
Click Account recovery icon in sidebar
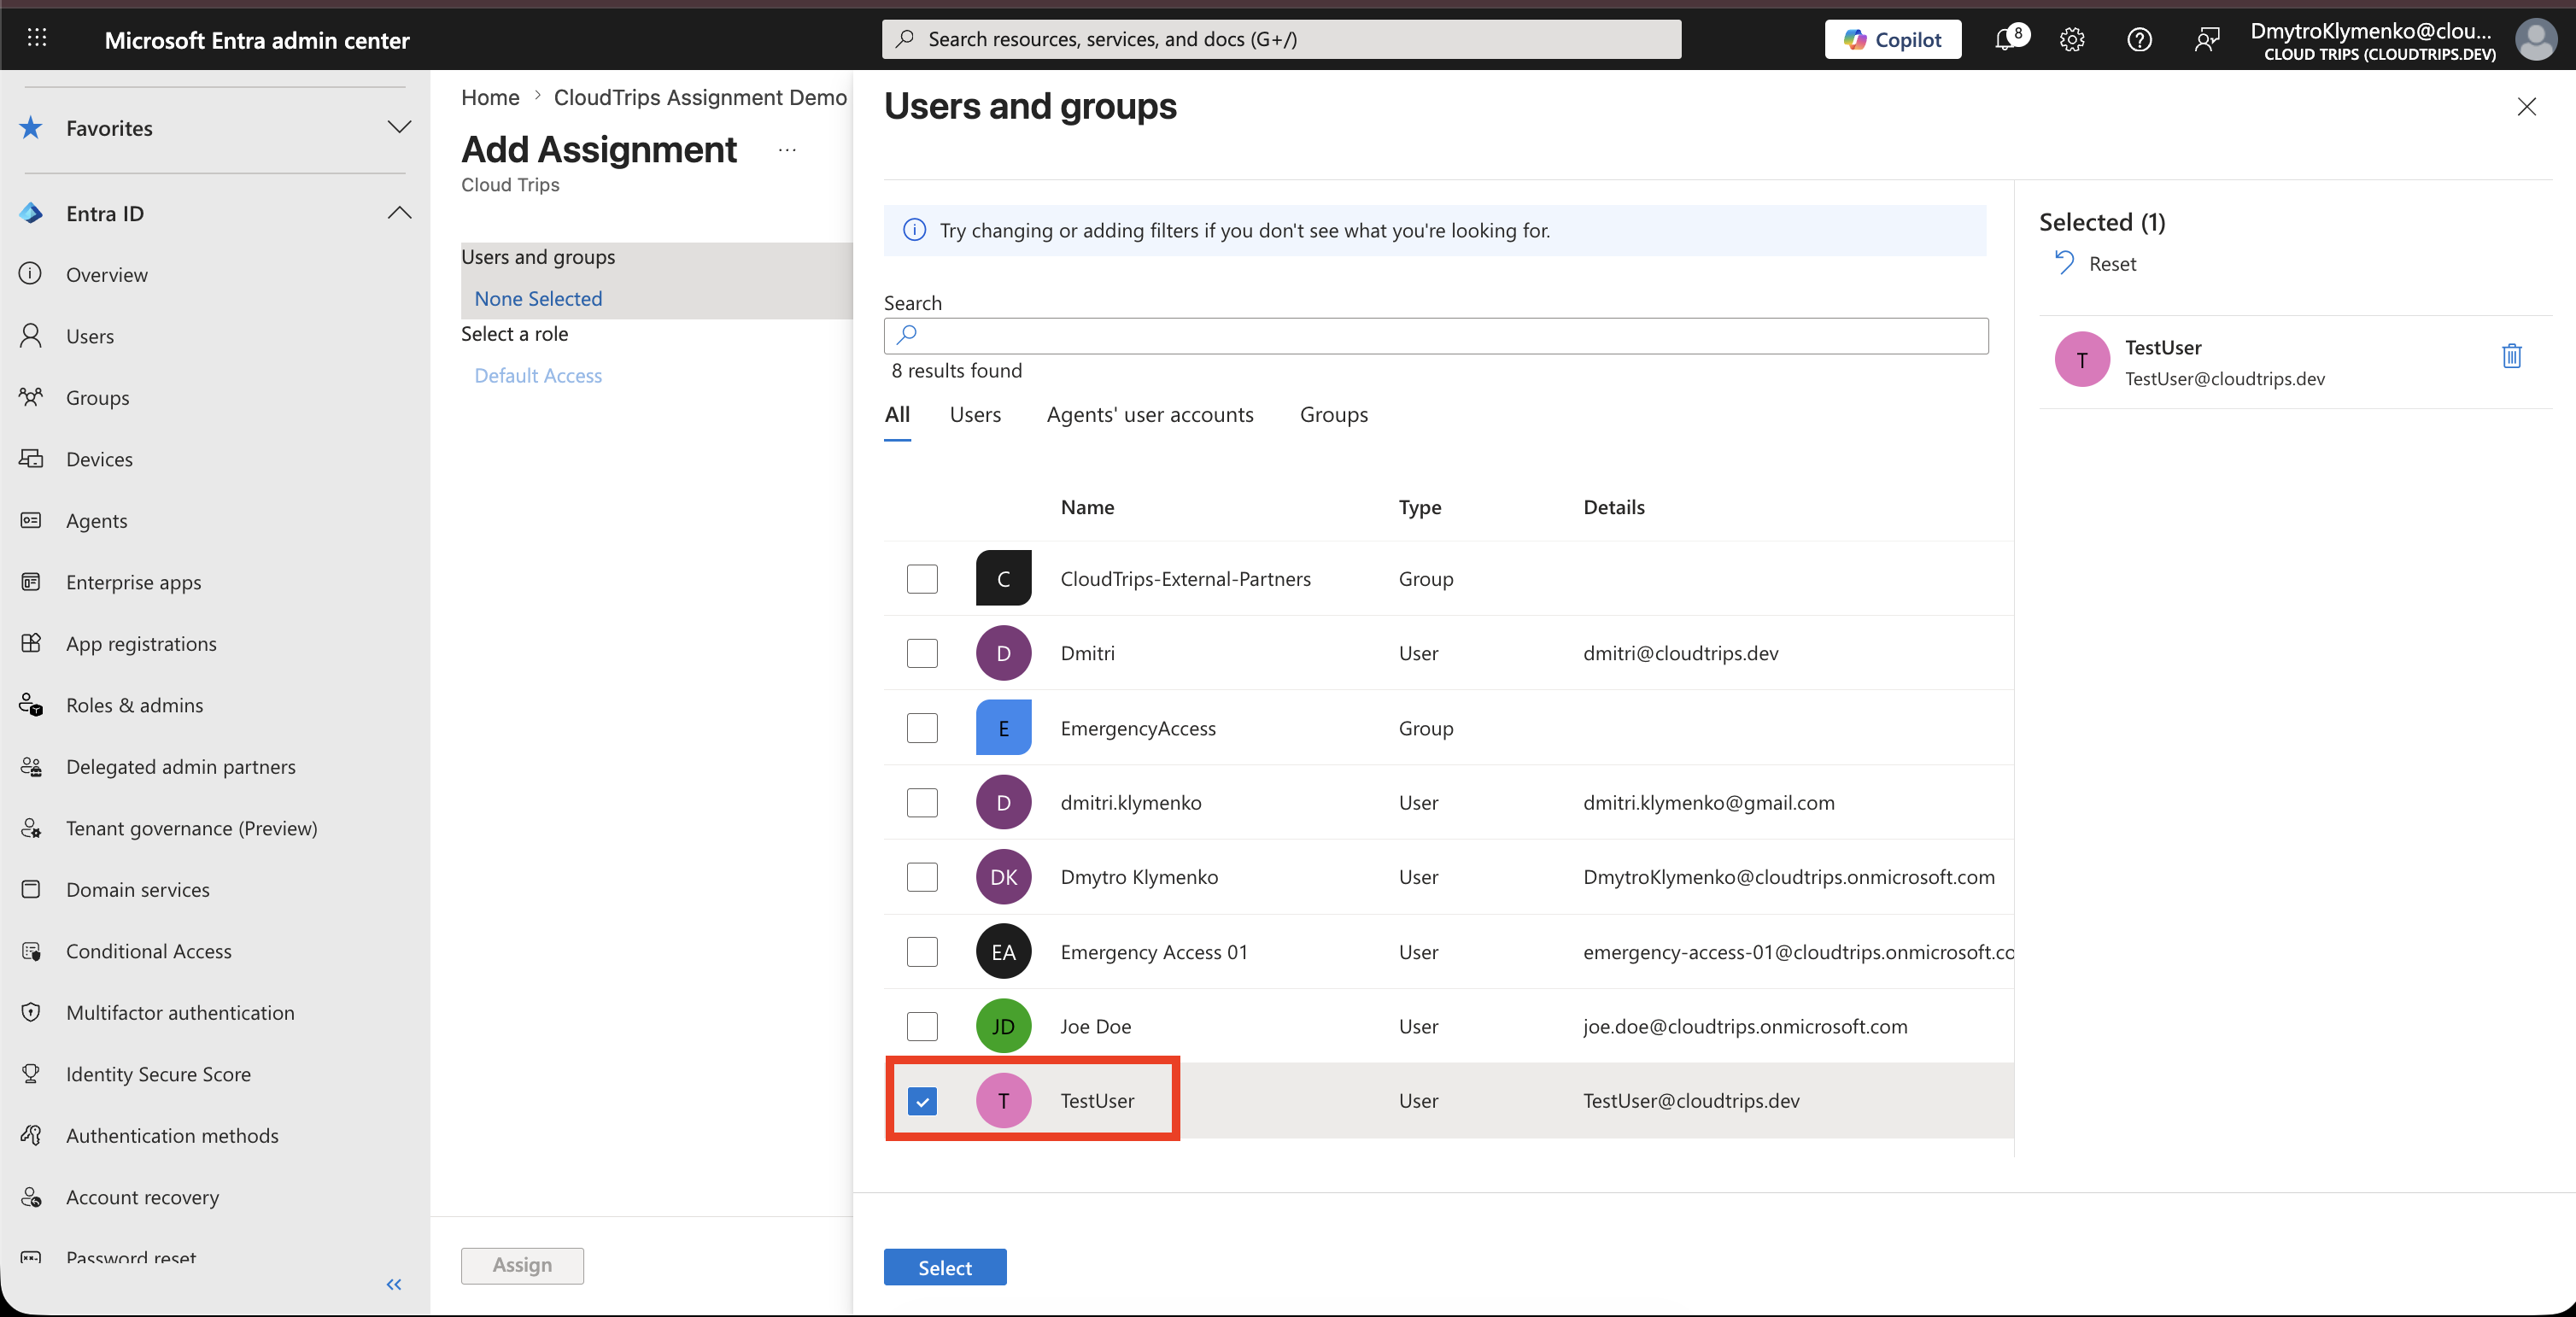(31, 1196)
